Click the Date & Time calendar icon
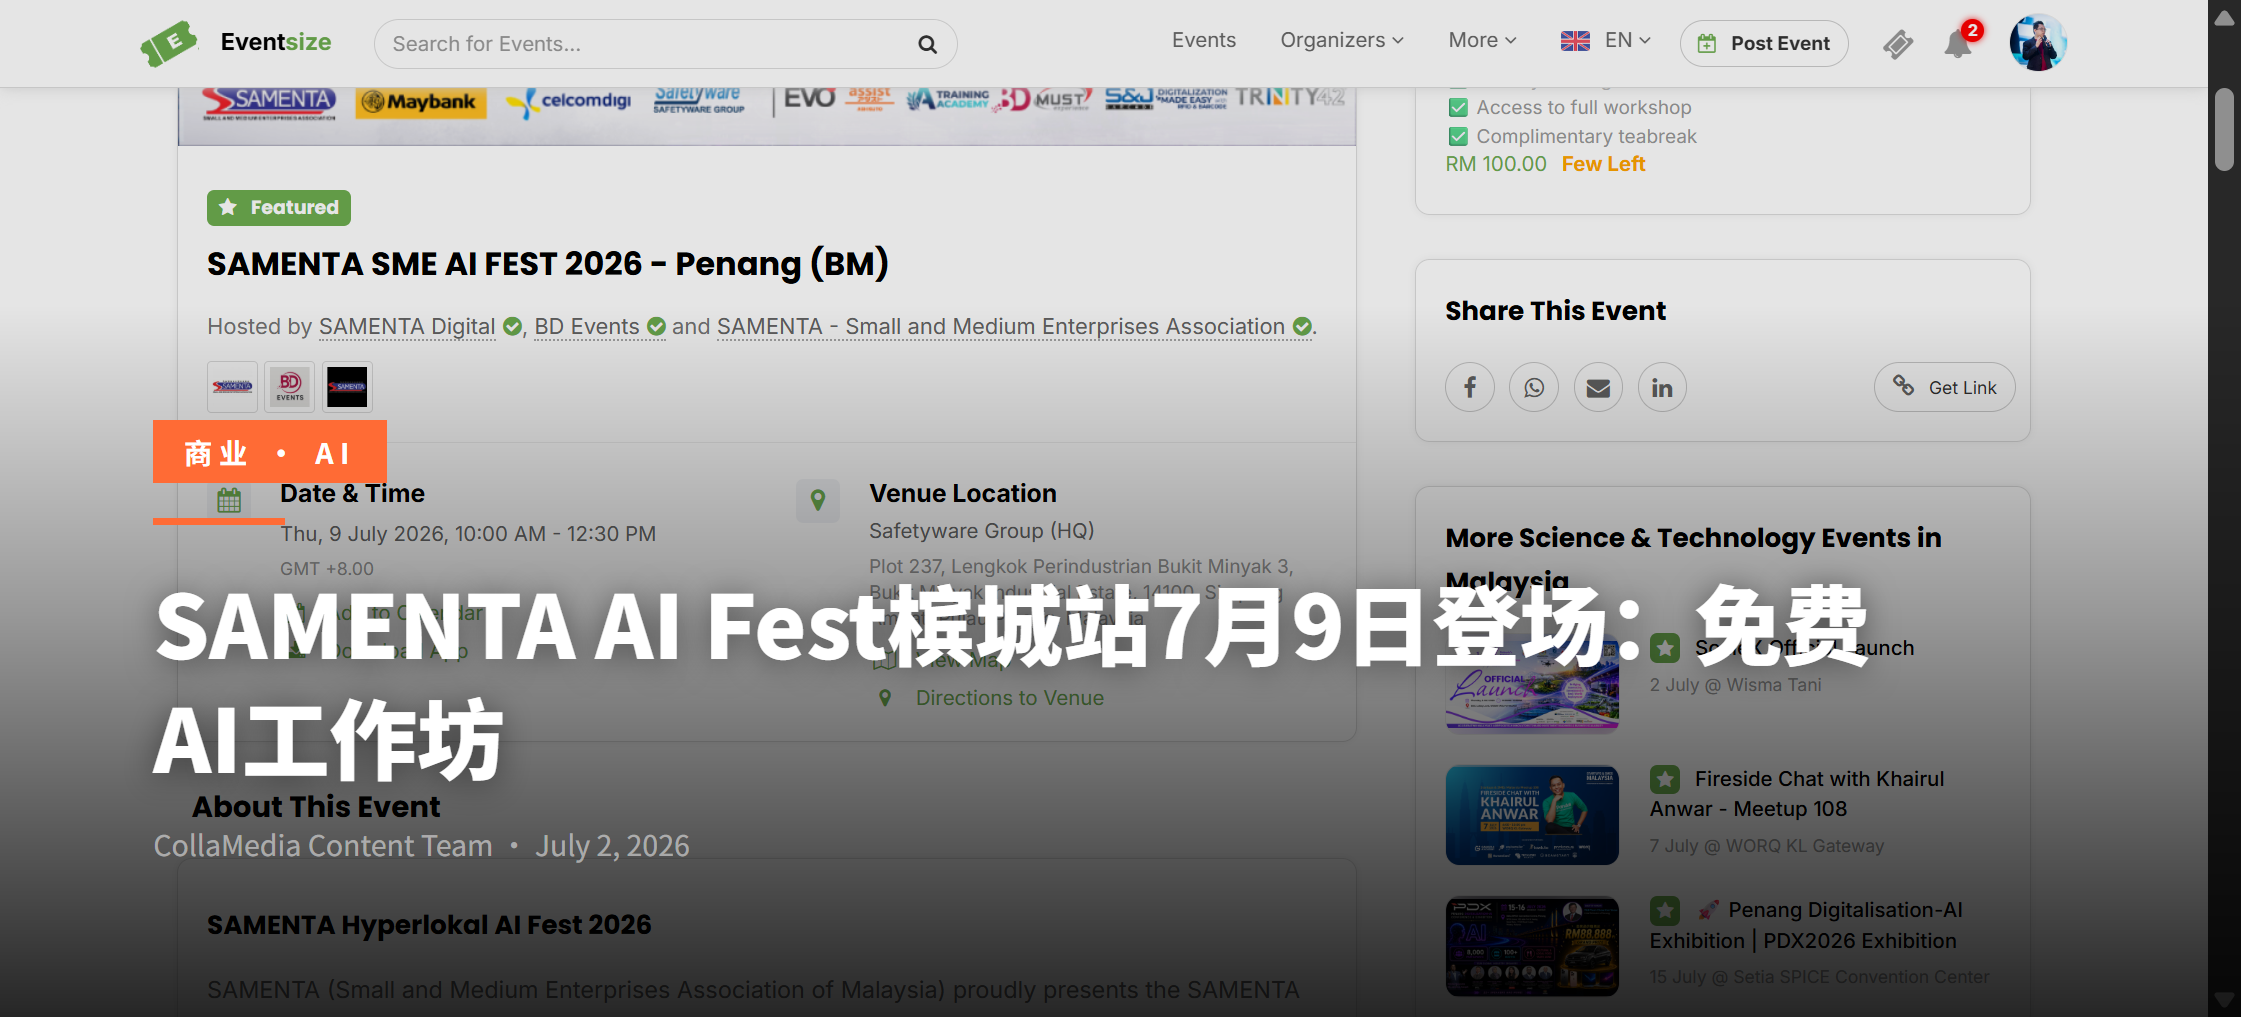The width and height of the screenshot is (2241, 1017). click(229, 500)
